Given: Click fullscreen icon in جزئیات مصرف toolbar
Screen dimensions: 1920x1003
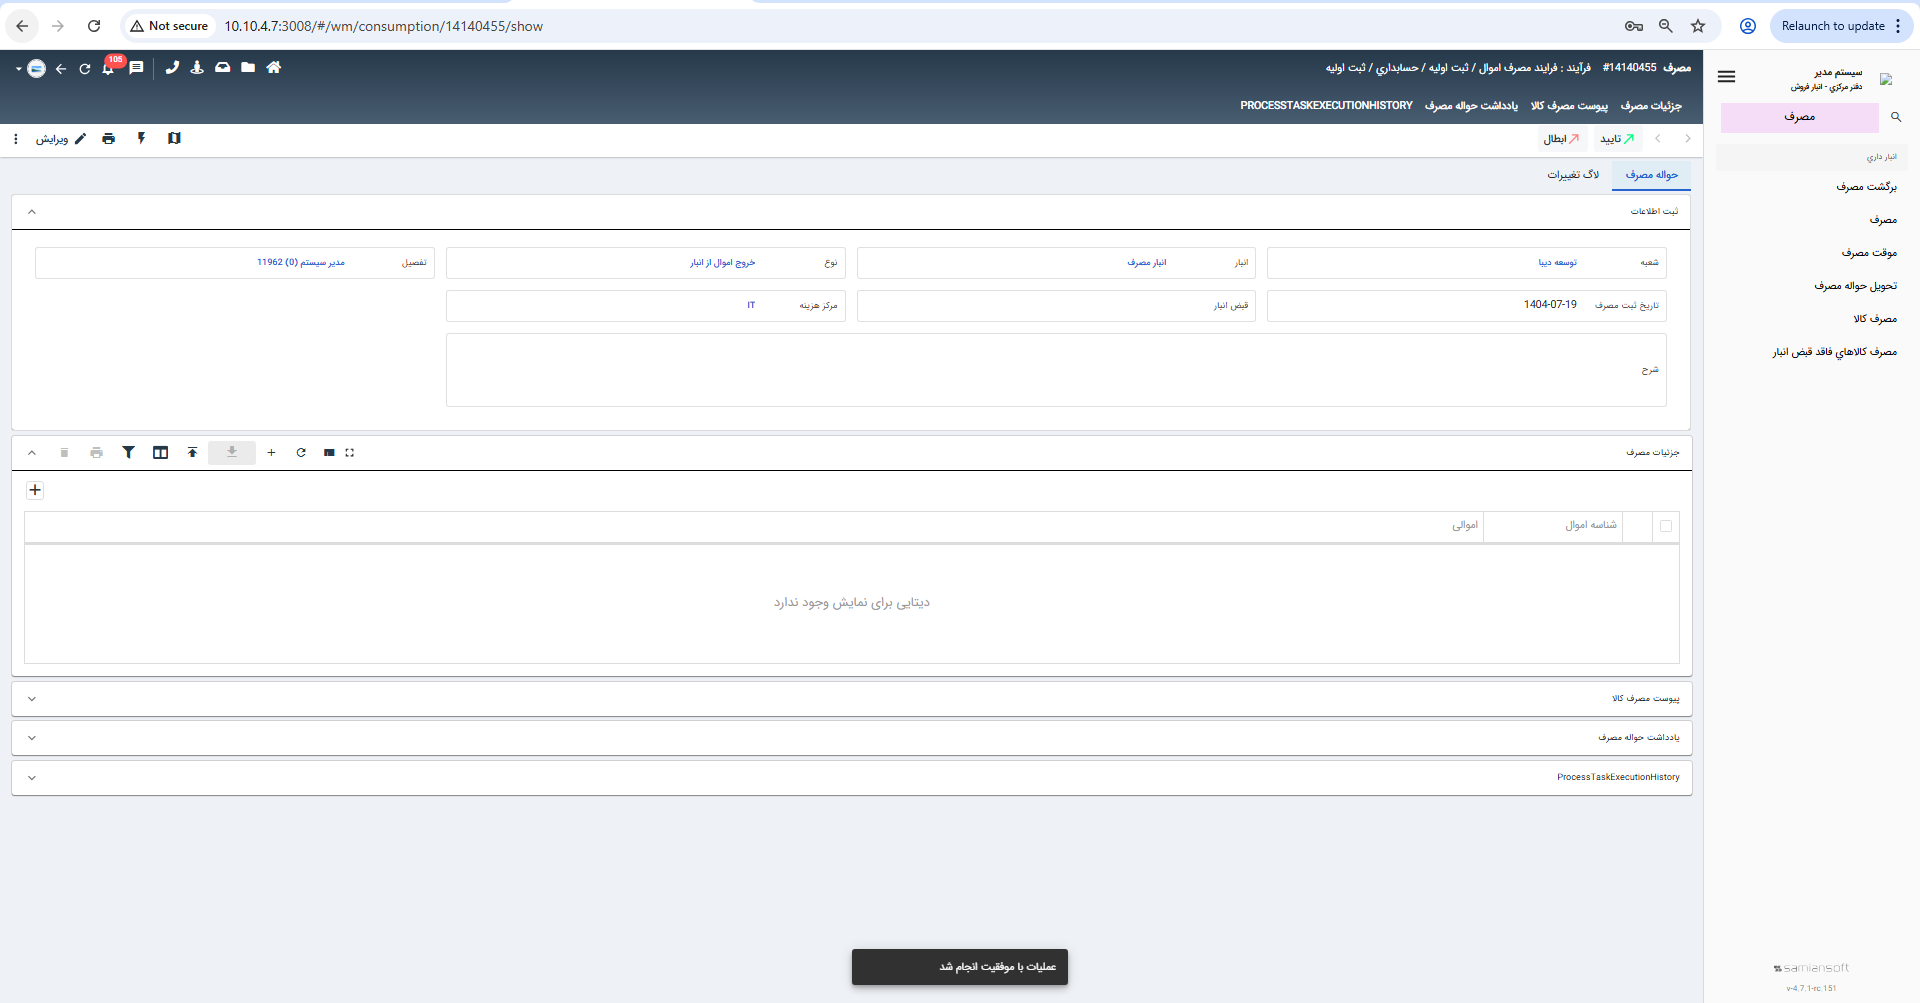Looking at the screenshot, I should click(x=350, y=453).
